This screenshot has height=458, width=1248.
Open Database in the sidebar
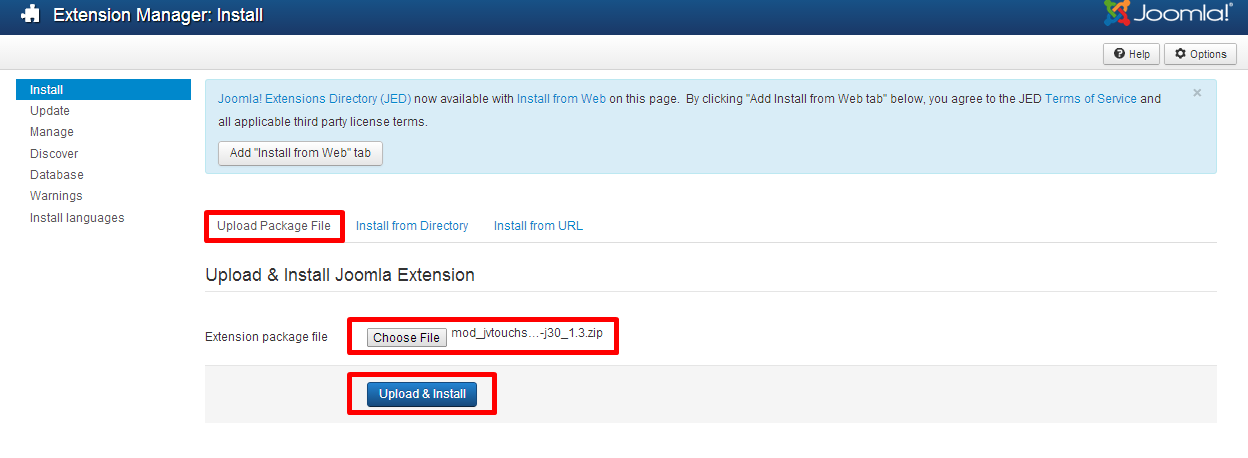tap(57, 175)
